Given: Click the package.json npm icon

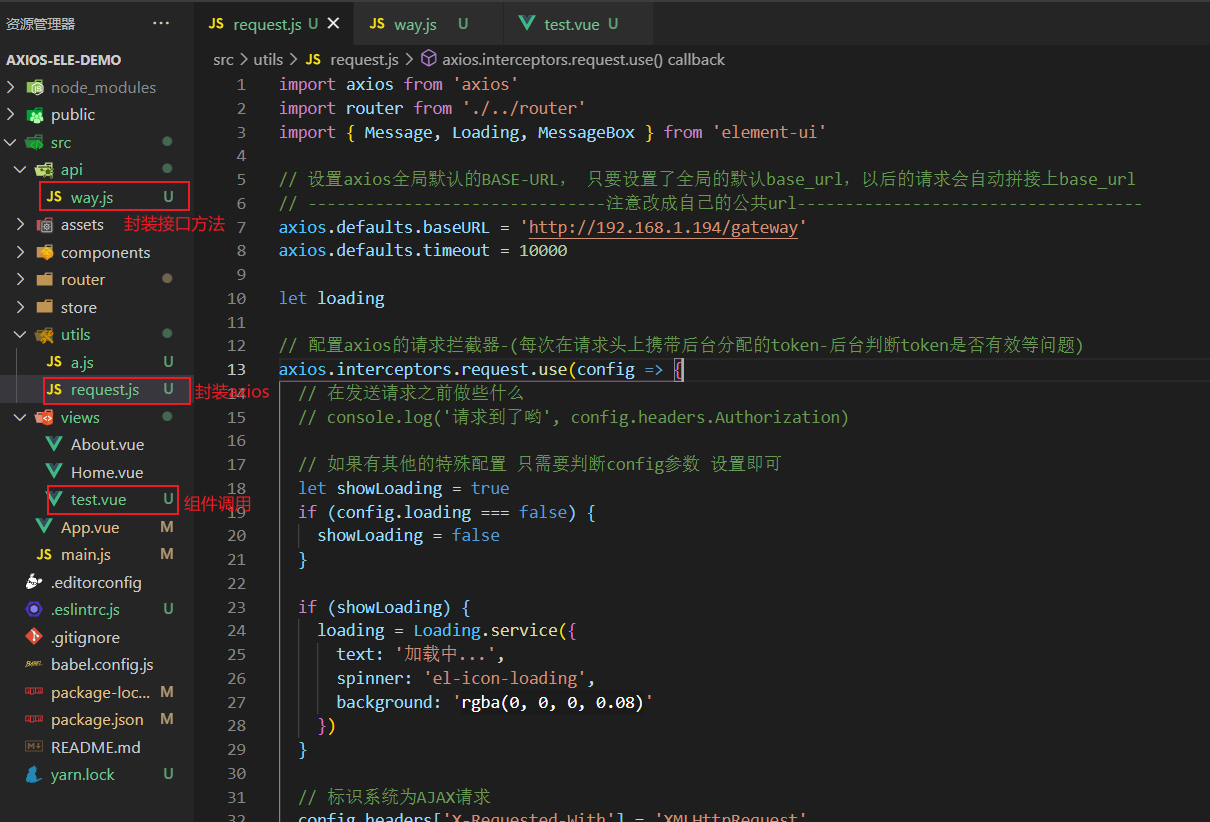Looking at the screenshot, I should point(35,720).
